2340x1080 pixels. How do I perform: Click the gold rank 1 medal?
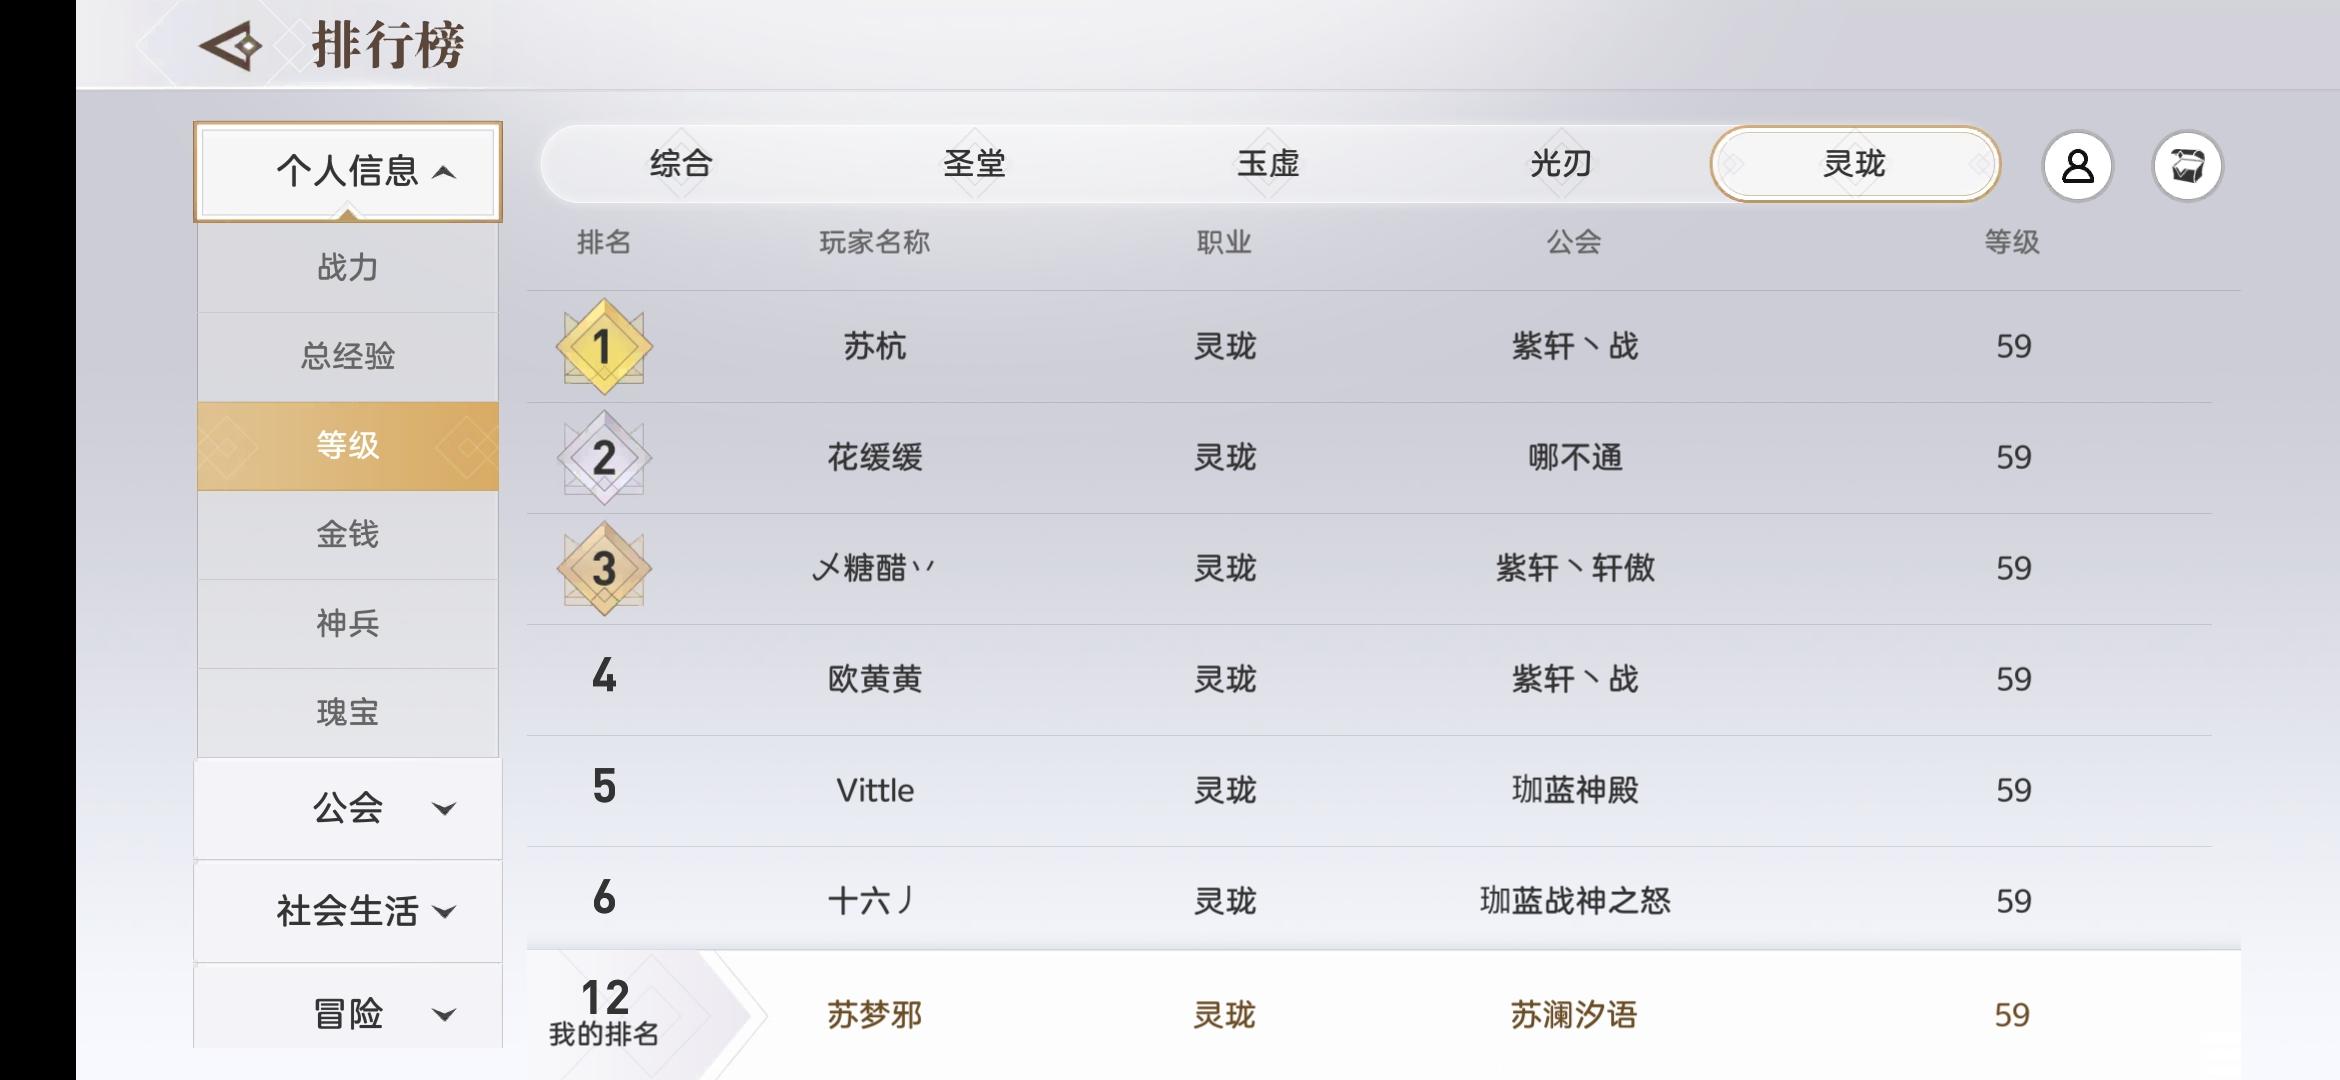604,346
